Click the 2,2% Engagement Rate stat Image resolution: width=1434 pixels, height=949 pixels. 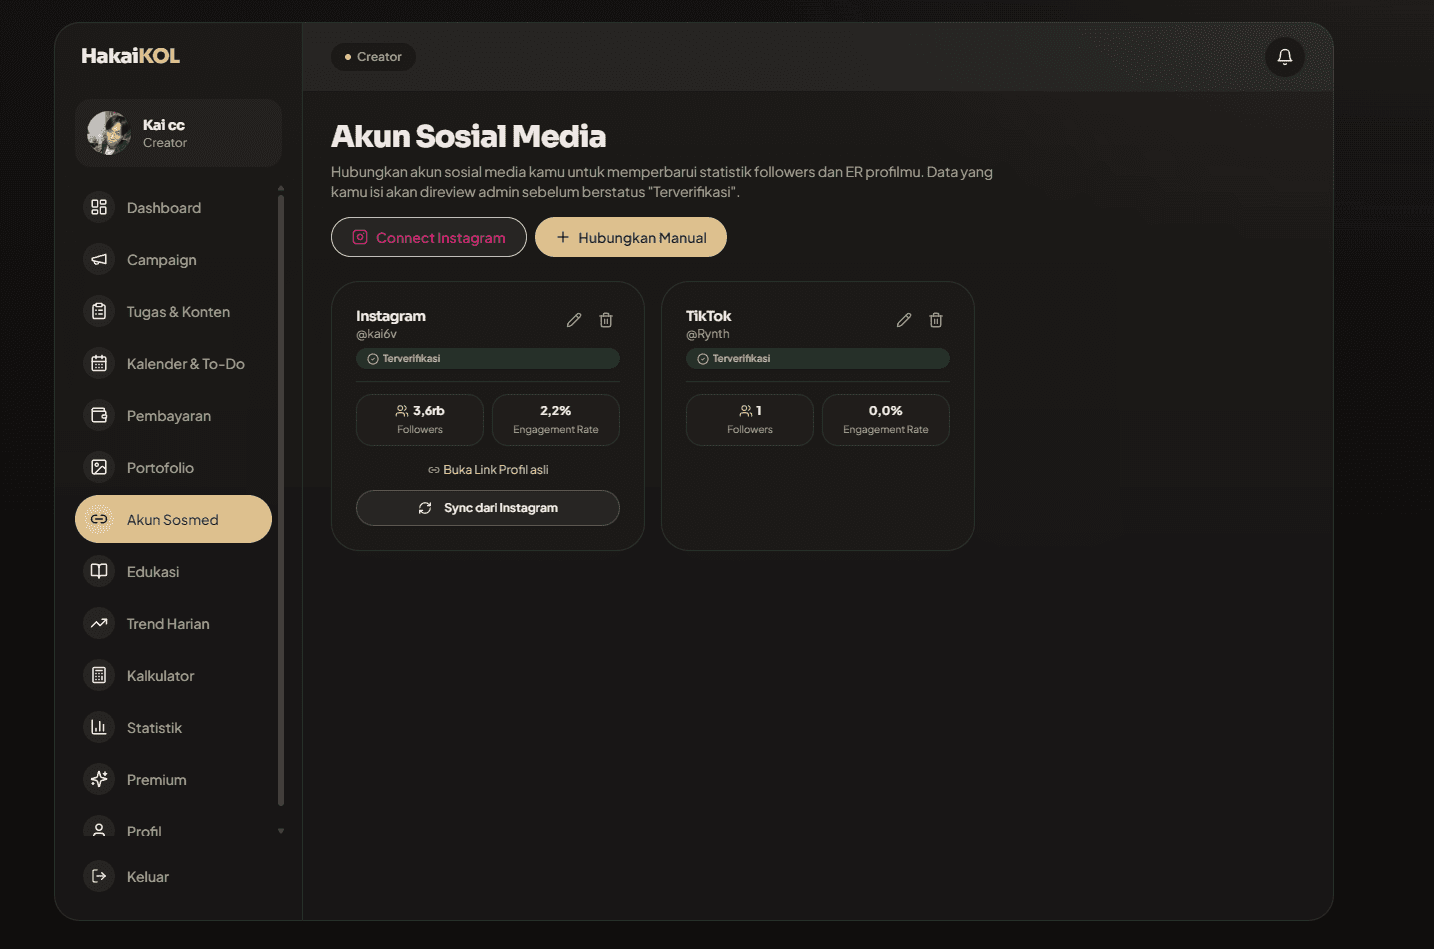pos(556,420)
